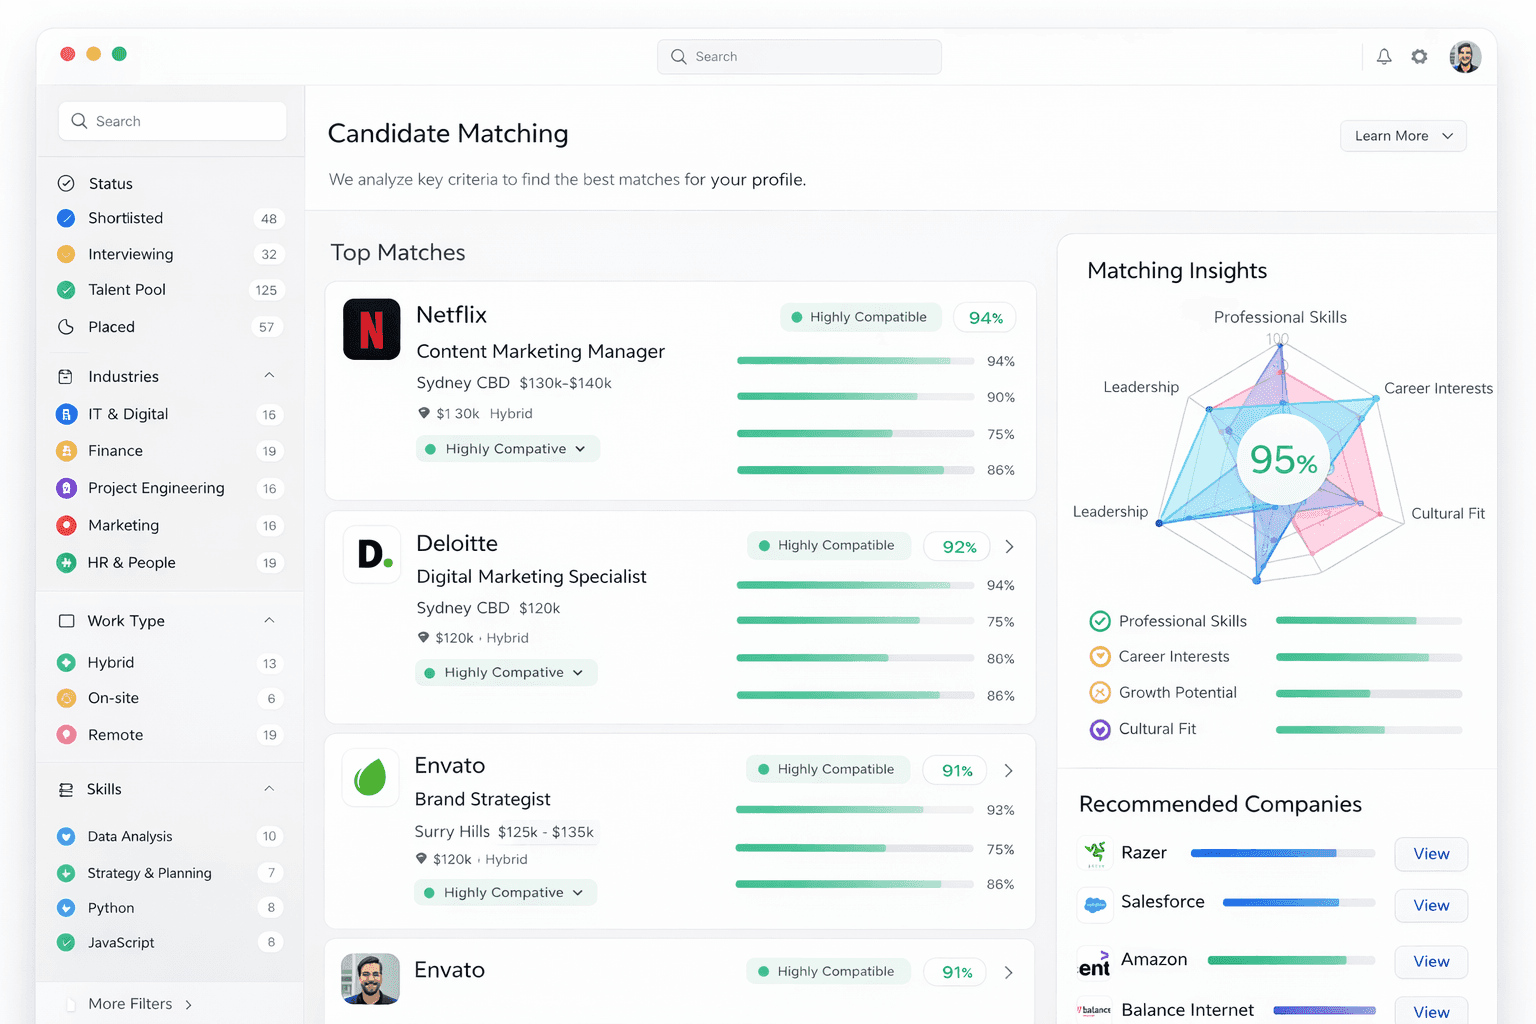Open the candidate photo thumbnail

point(370,979)
